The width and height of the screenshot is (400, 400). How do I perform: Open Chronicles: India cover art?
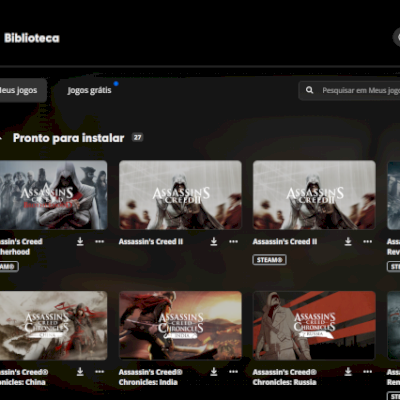tap(180, 325)
